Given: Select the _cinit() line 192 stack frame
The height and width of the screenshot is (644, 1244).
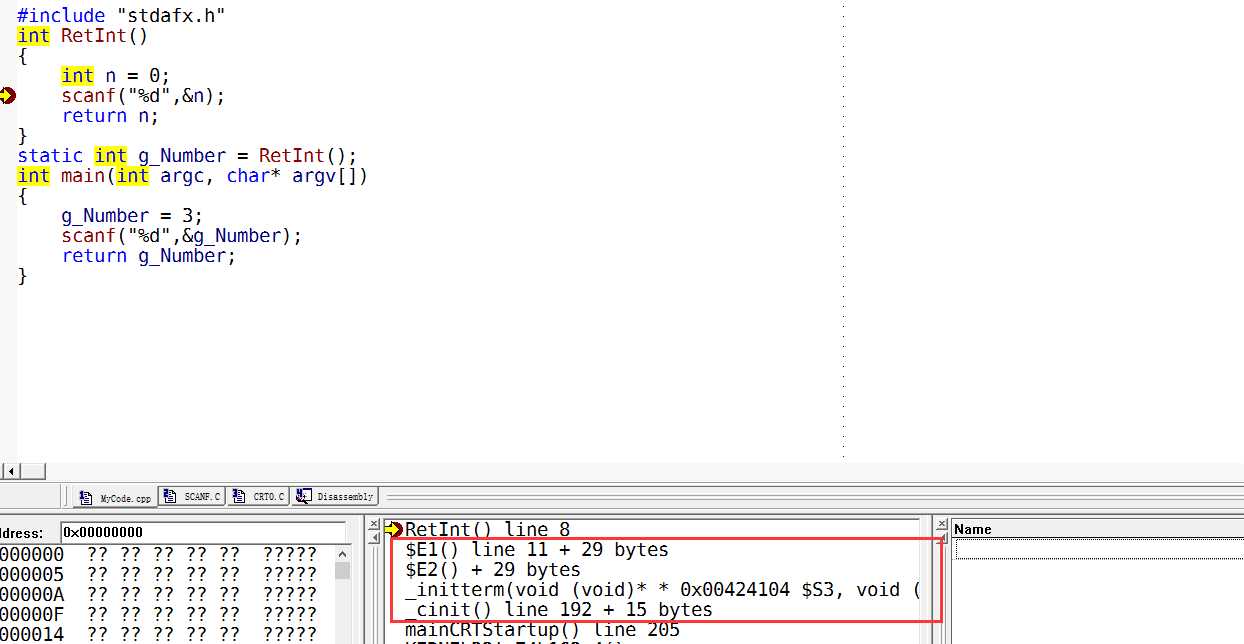Looking at the screenshot, I should pos(558,609).
